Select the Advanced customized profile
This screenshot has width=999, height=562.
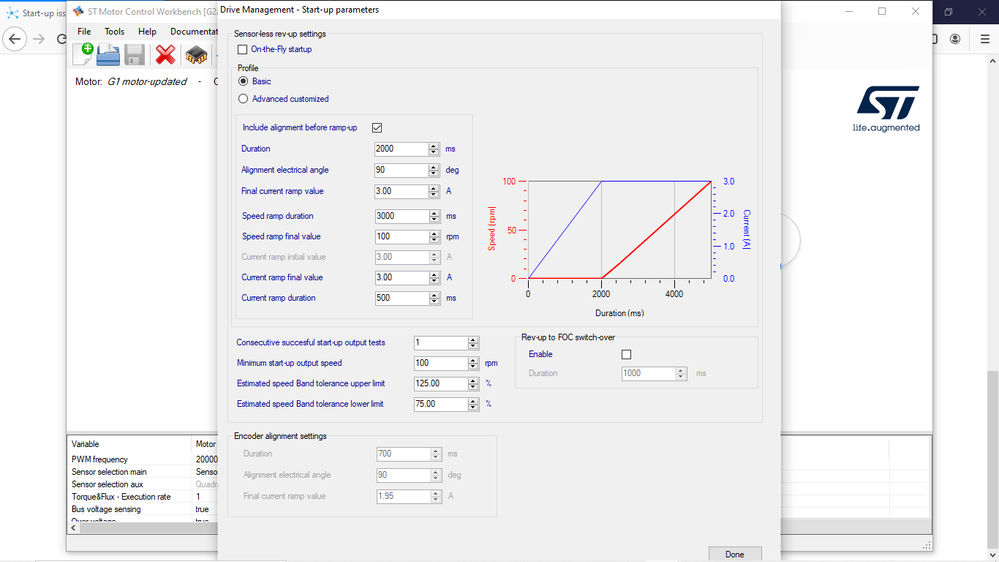pyautogui.click(x=243, y=99)
